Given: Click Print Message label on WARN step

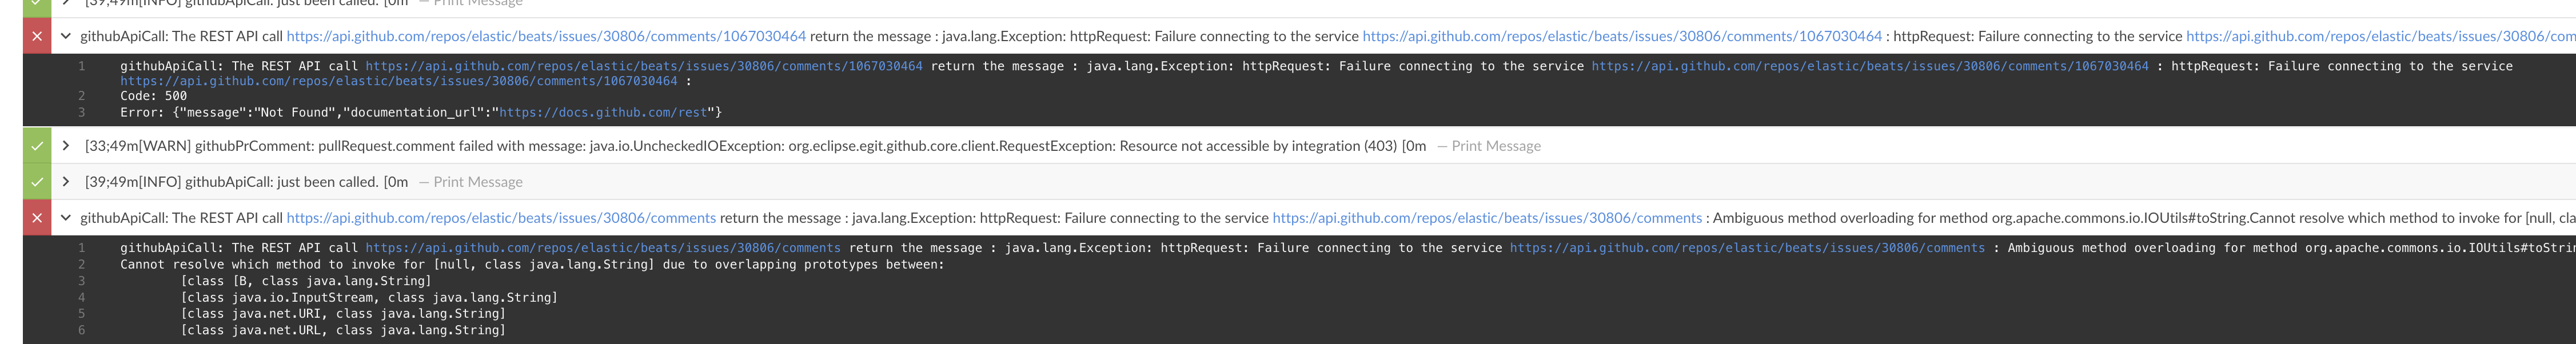Looking at the screenshot, I should (x=1496, y=146).
